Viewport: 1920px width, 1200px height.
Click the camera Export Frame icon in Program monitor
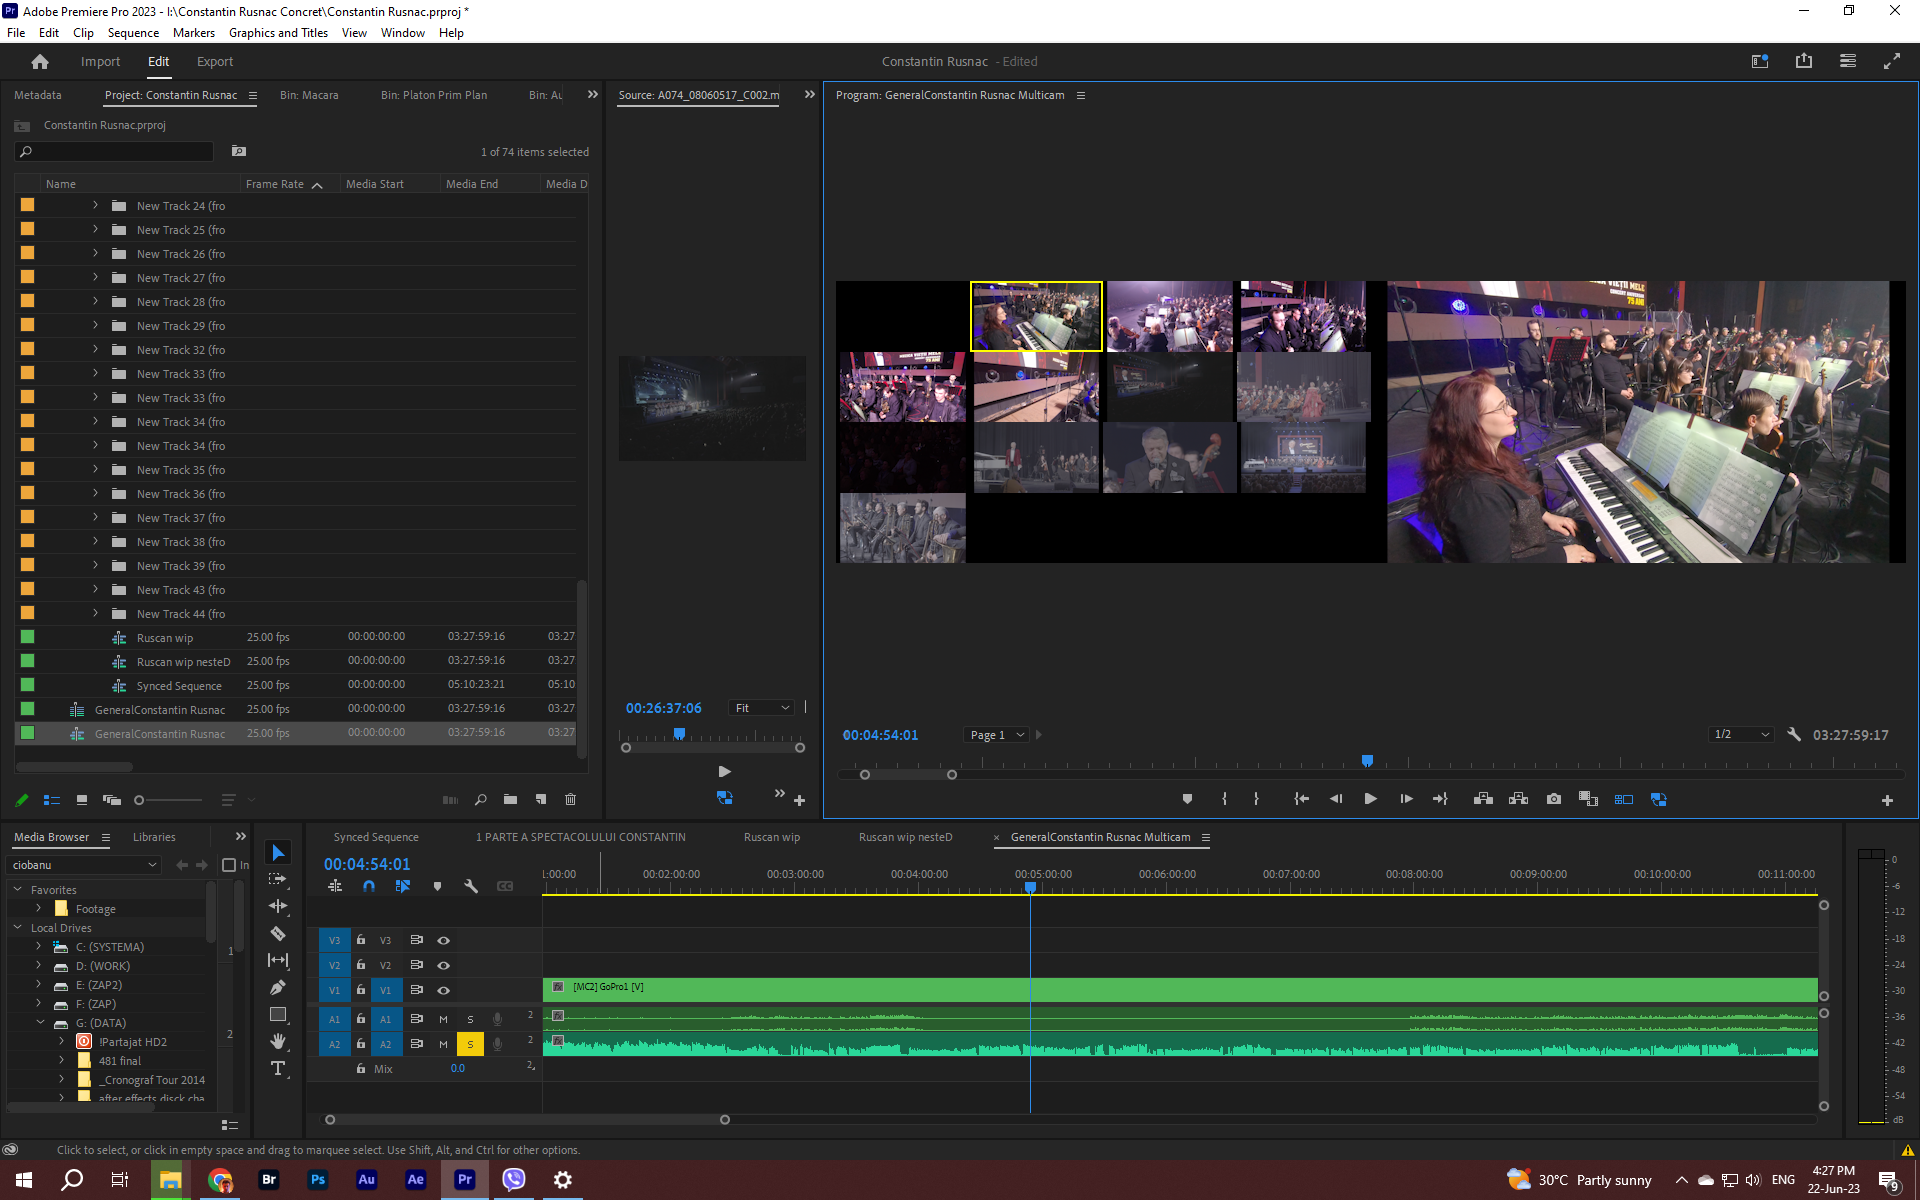click(x=1554, y=798)
